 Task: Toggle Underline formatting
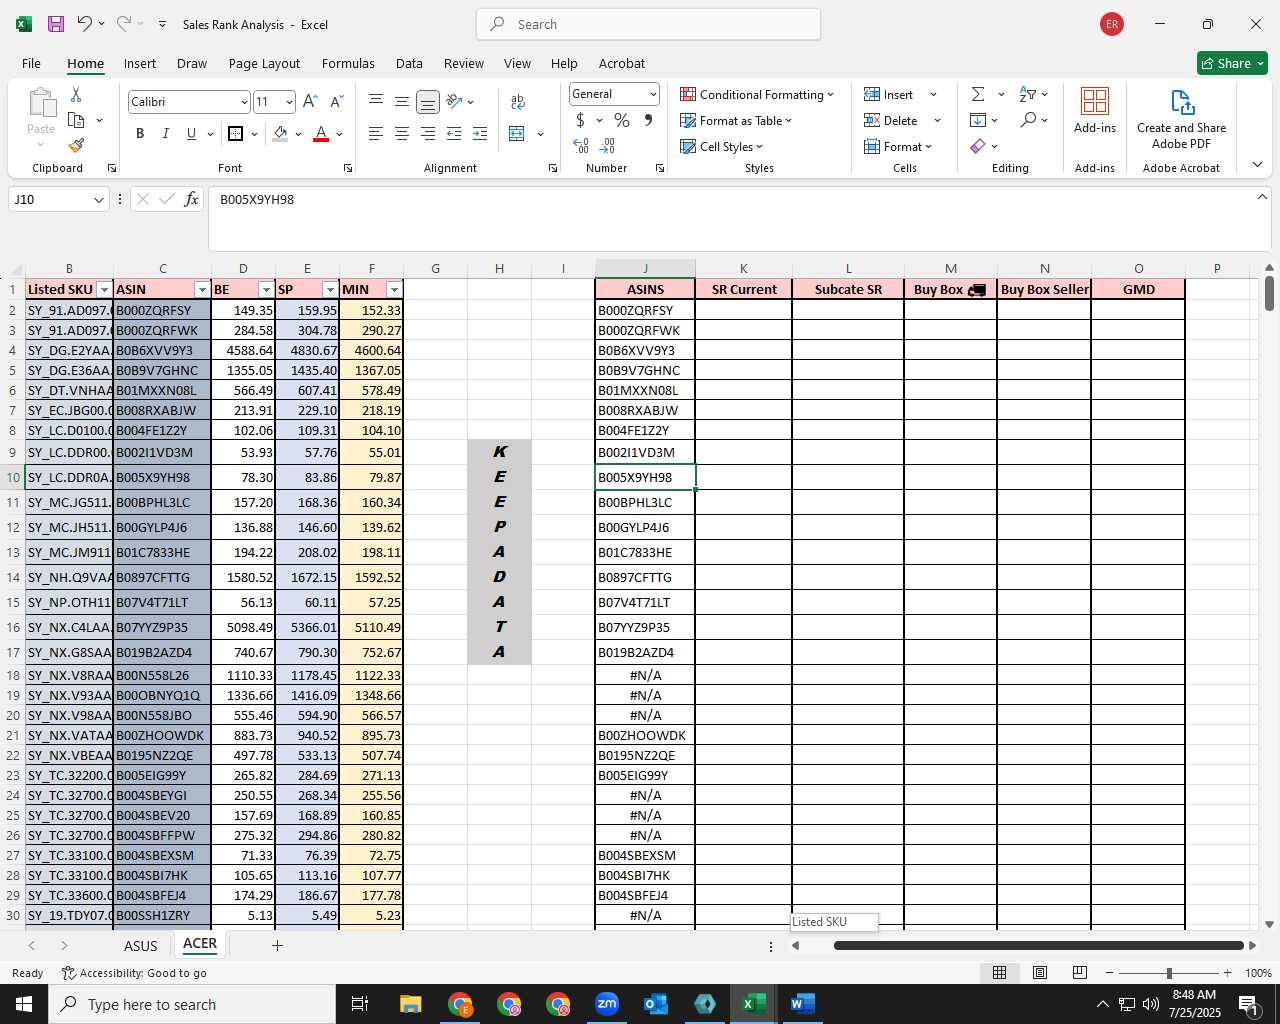pos(191,133)
